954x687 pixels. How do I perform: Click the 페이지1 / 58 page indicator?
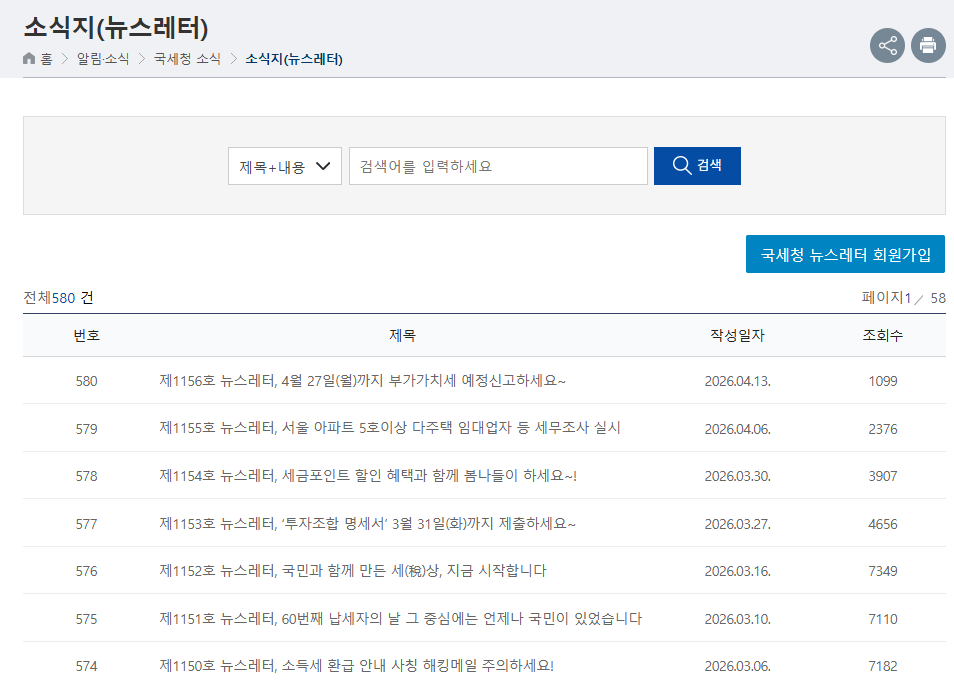pyautogui.click(x=904, y=298)
